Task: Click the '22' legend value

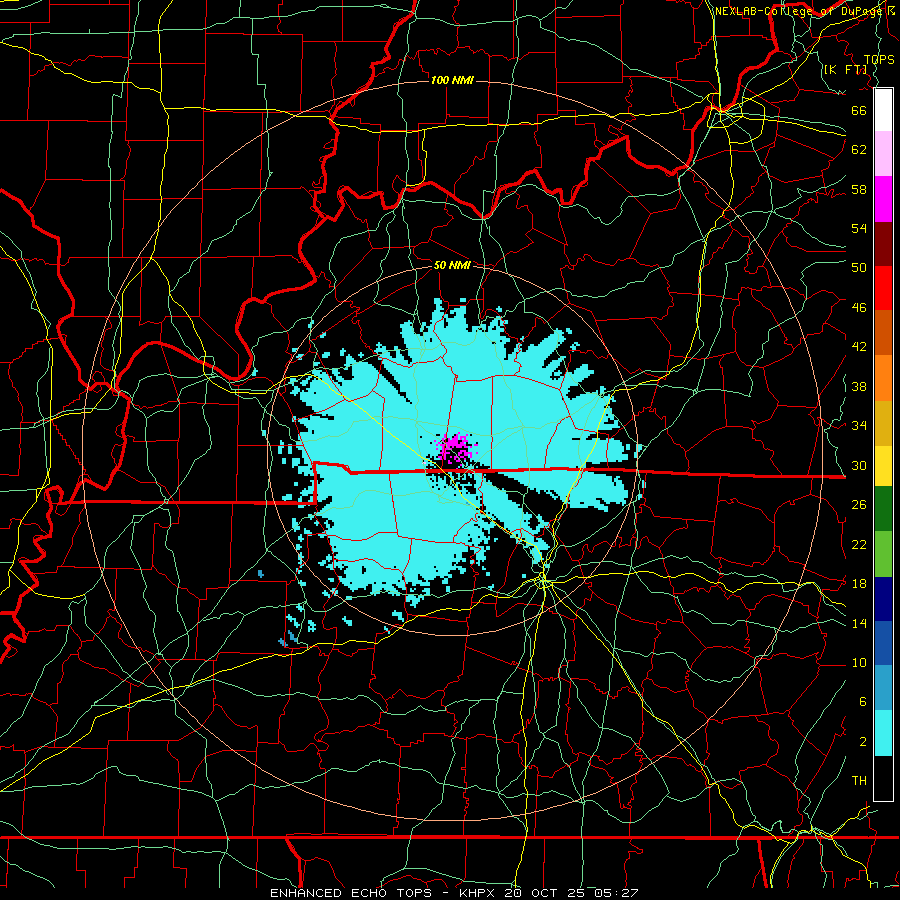Action: (859, 544)
